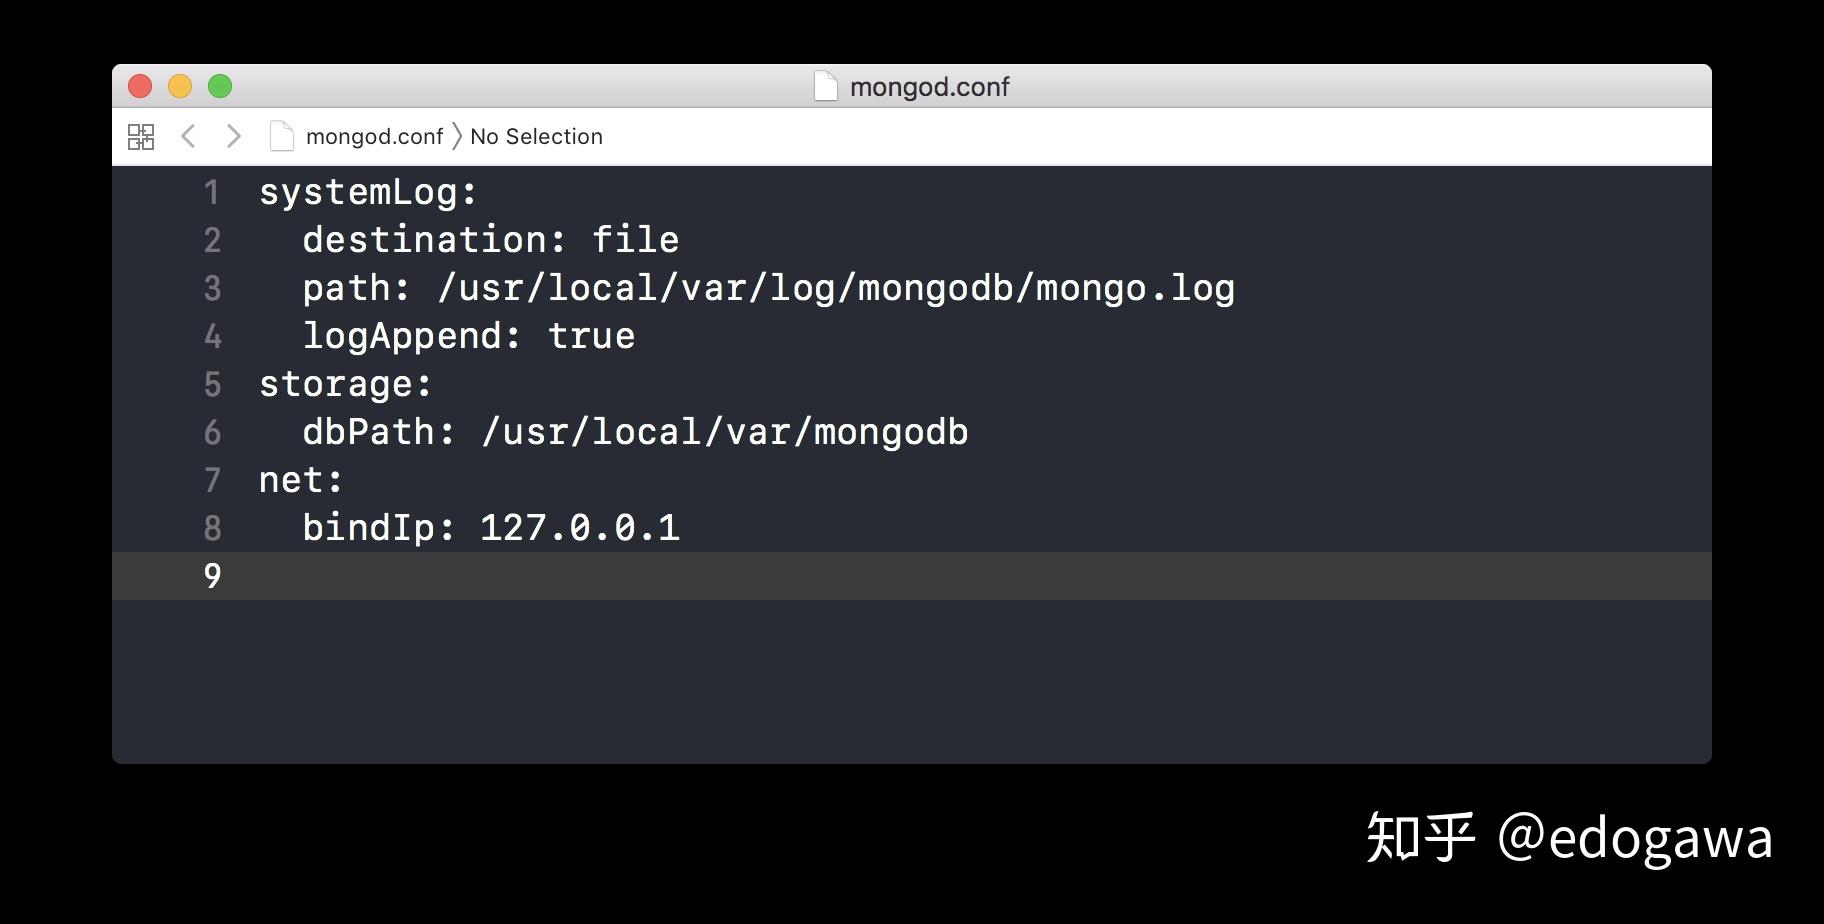Click the document icon in the title bar

(826, 86)
